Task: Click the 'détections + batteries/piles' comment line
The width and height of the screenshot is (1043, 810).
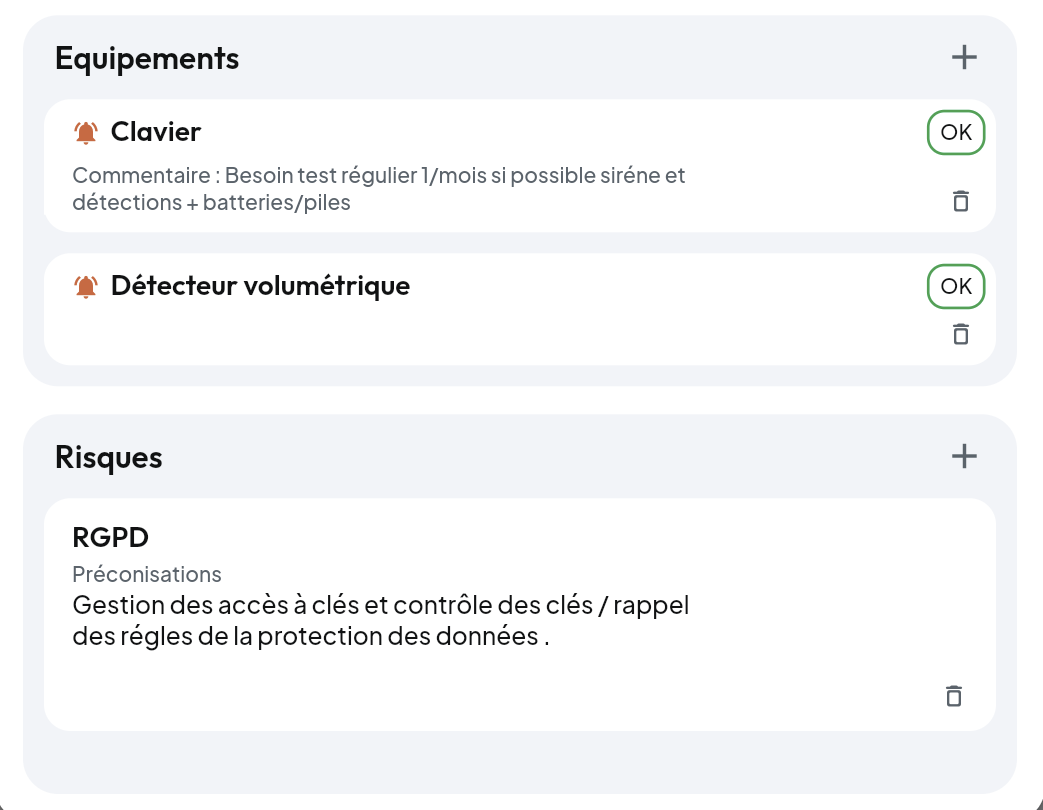Action: pyautogui.click(x=211, y=203)
